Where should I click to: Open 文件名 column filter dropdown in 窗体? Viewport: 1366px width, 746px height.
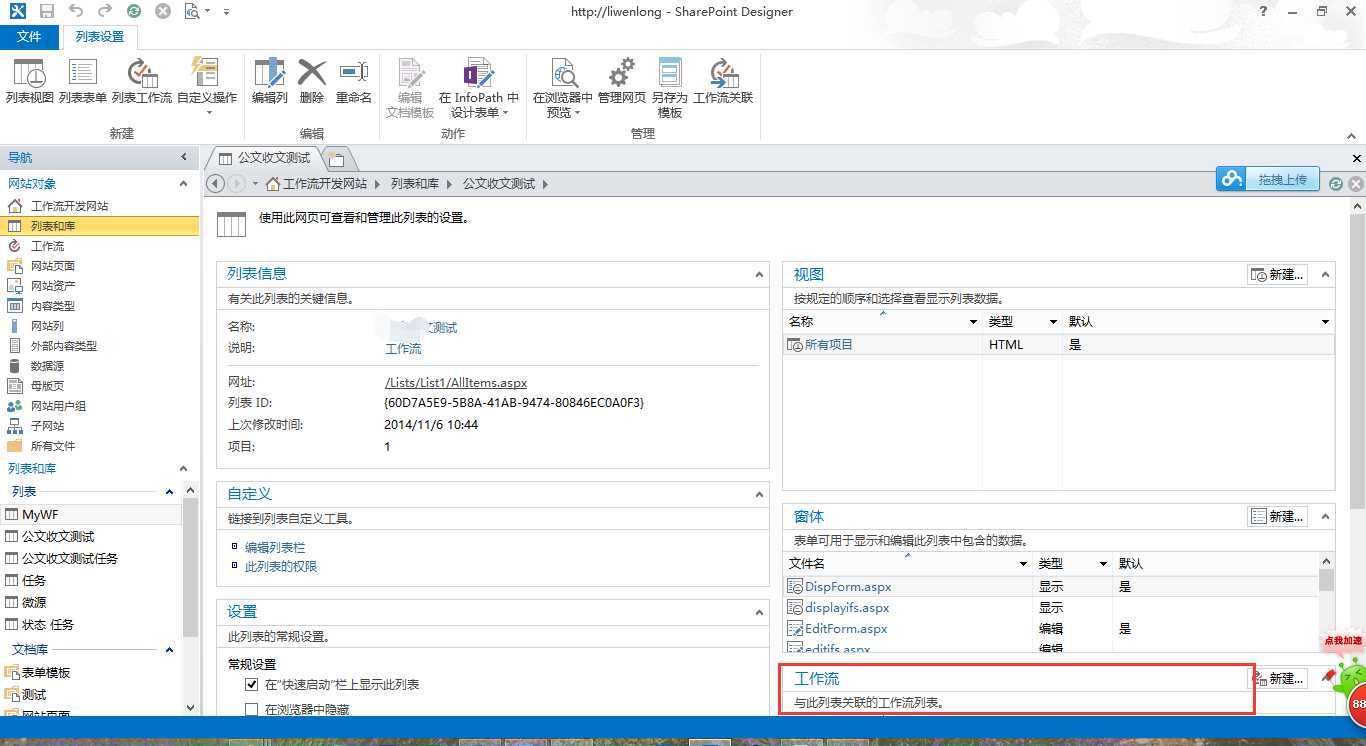click(1023, 564)
